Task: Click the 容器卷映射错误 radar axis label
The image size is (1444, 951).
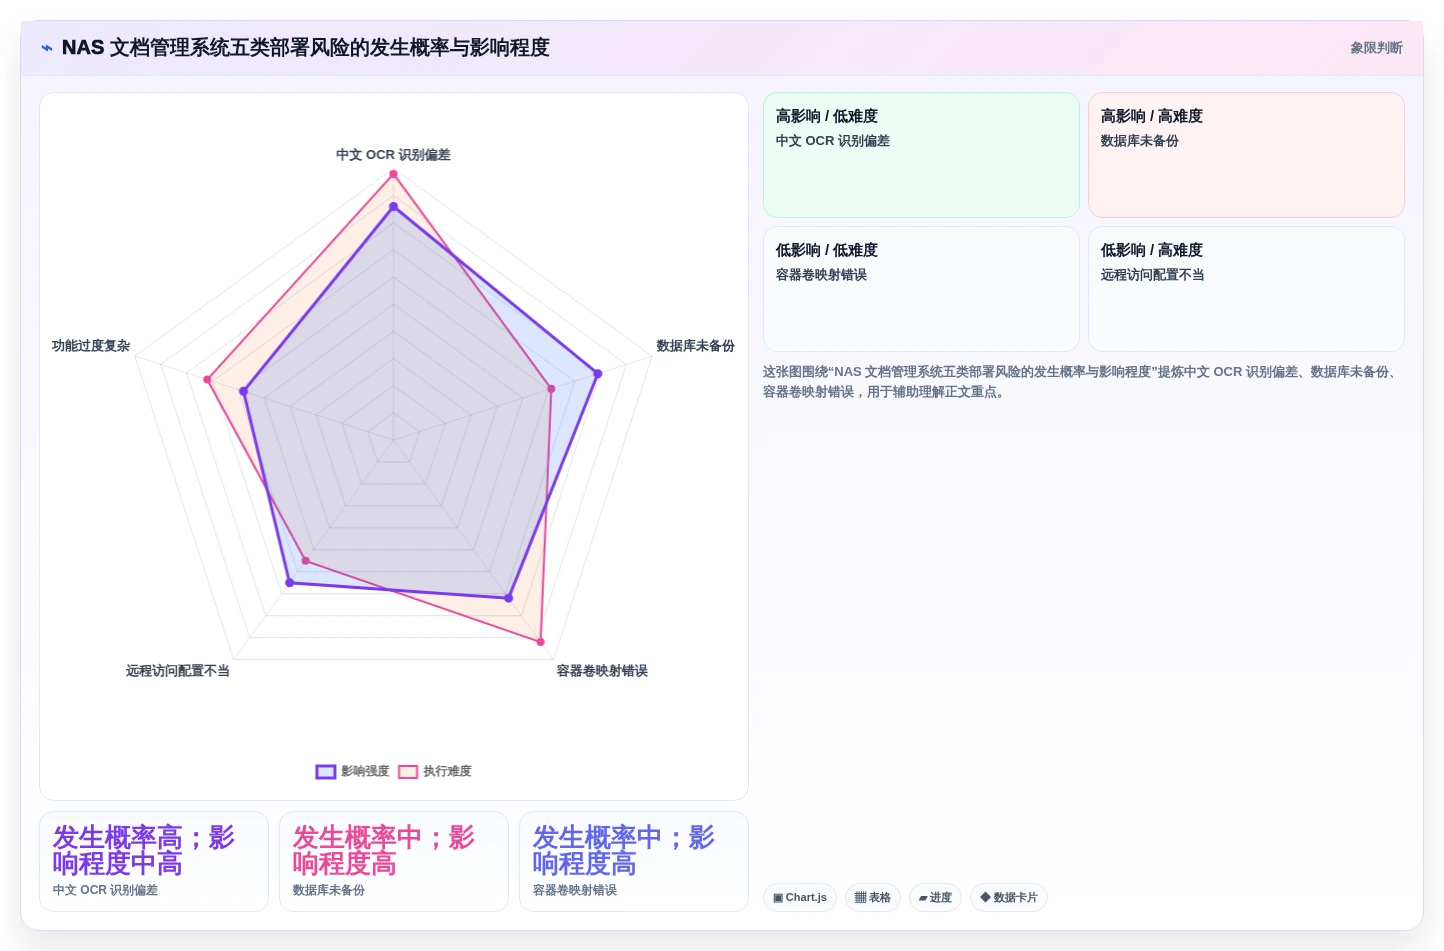Action: (x=602, y=671)
